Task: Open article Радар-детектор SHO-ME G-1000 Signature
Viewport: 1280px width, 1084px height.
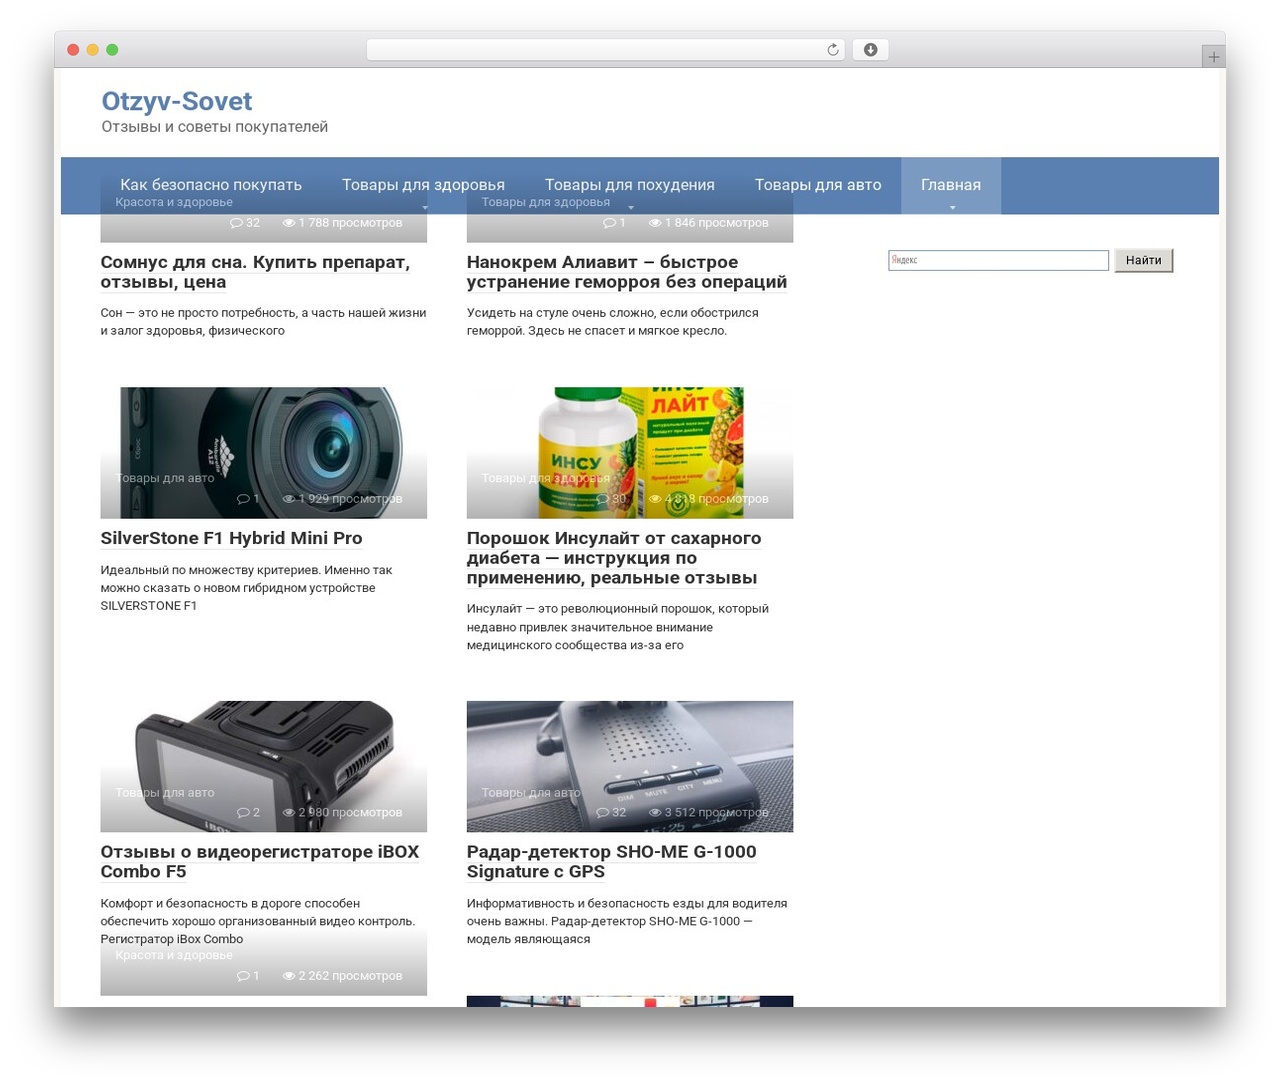Action: tap(612, 862)
